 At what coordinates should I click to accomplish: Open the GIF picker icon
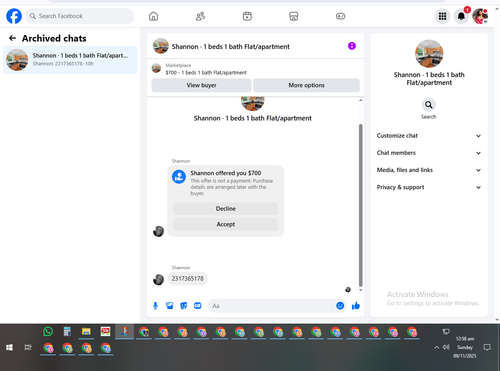[x=198, y=306]
